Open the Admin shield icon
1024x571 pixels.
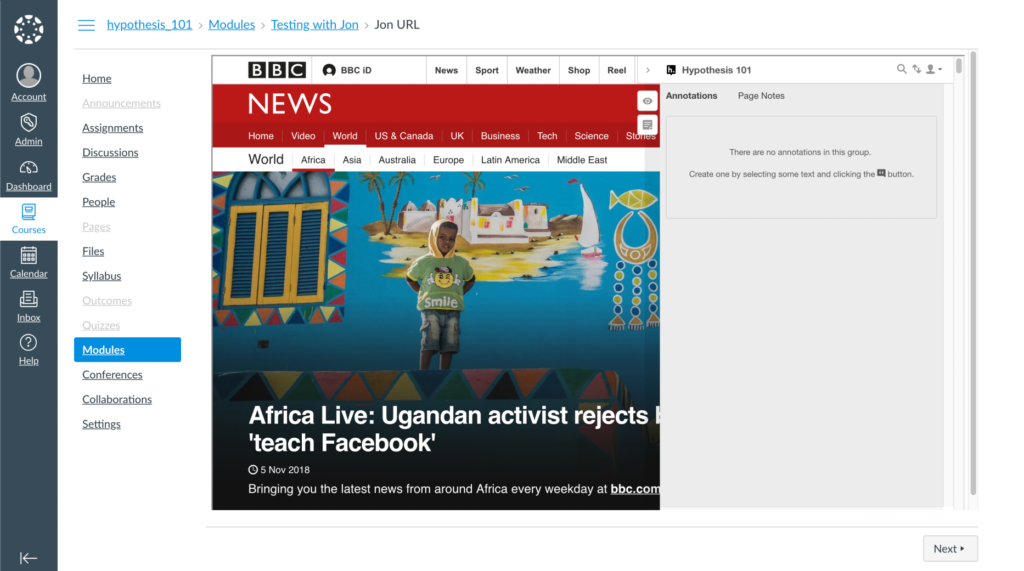pos(29,123)
